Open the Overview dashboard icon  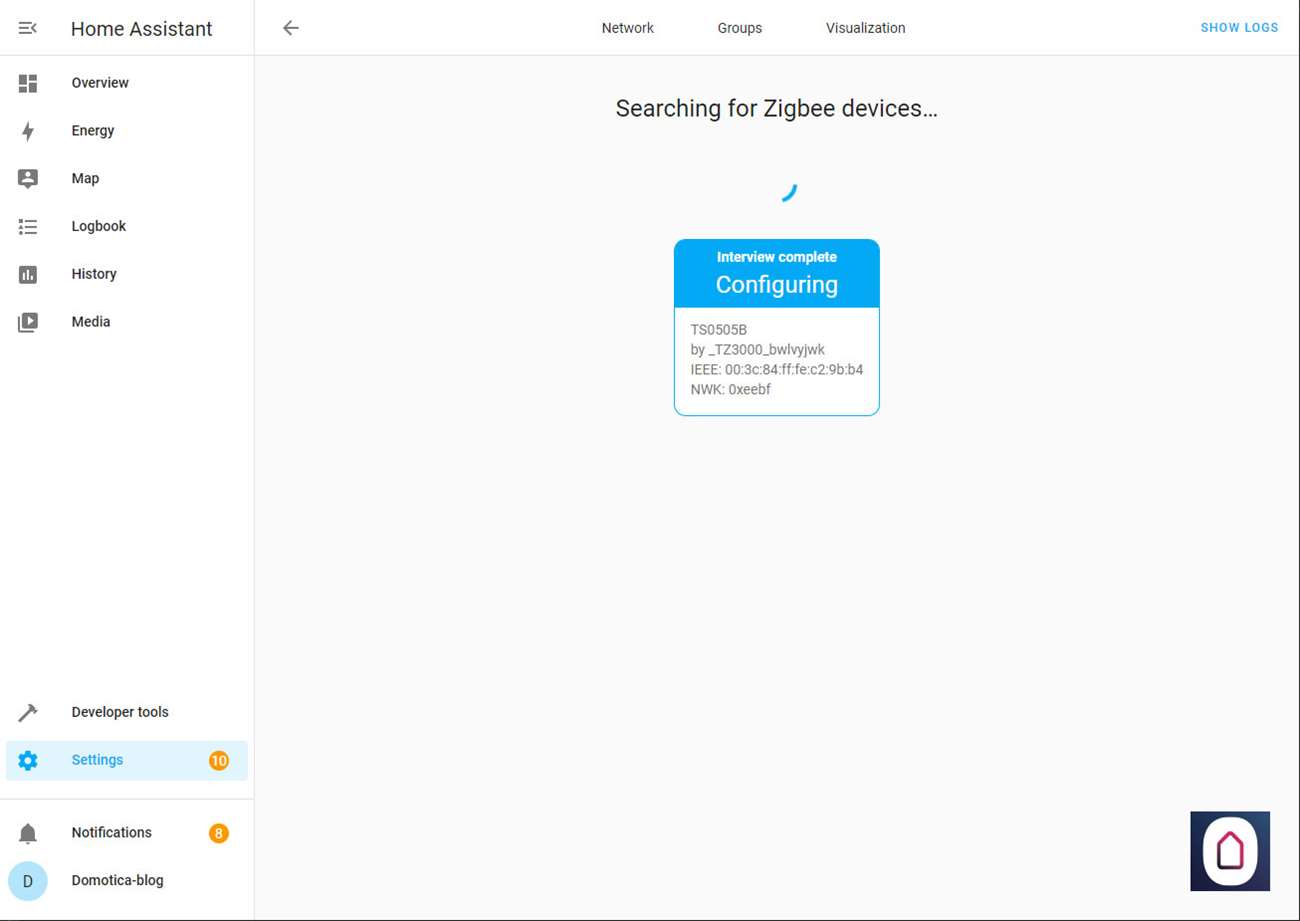[x=28, y=83]
